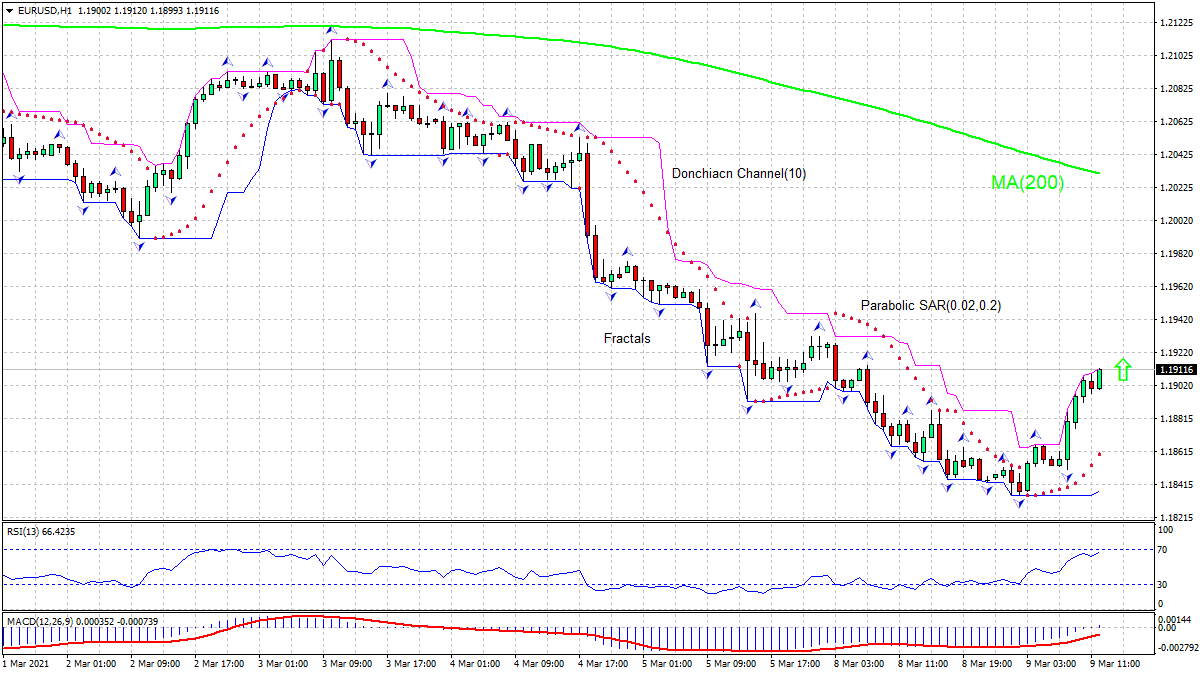Click the Donchiacn Channel(10) label
The width and height of the screenshot is (1200, 675).
pos(738,172)
